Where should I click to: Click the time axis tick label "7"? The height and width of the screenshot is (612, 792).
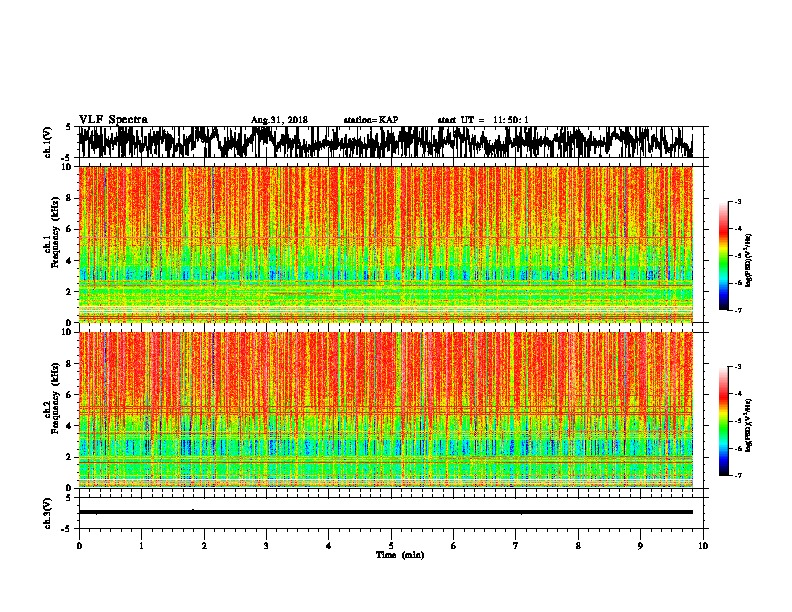516,546
